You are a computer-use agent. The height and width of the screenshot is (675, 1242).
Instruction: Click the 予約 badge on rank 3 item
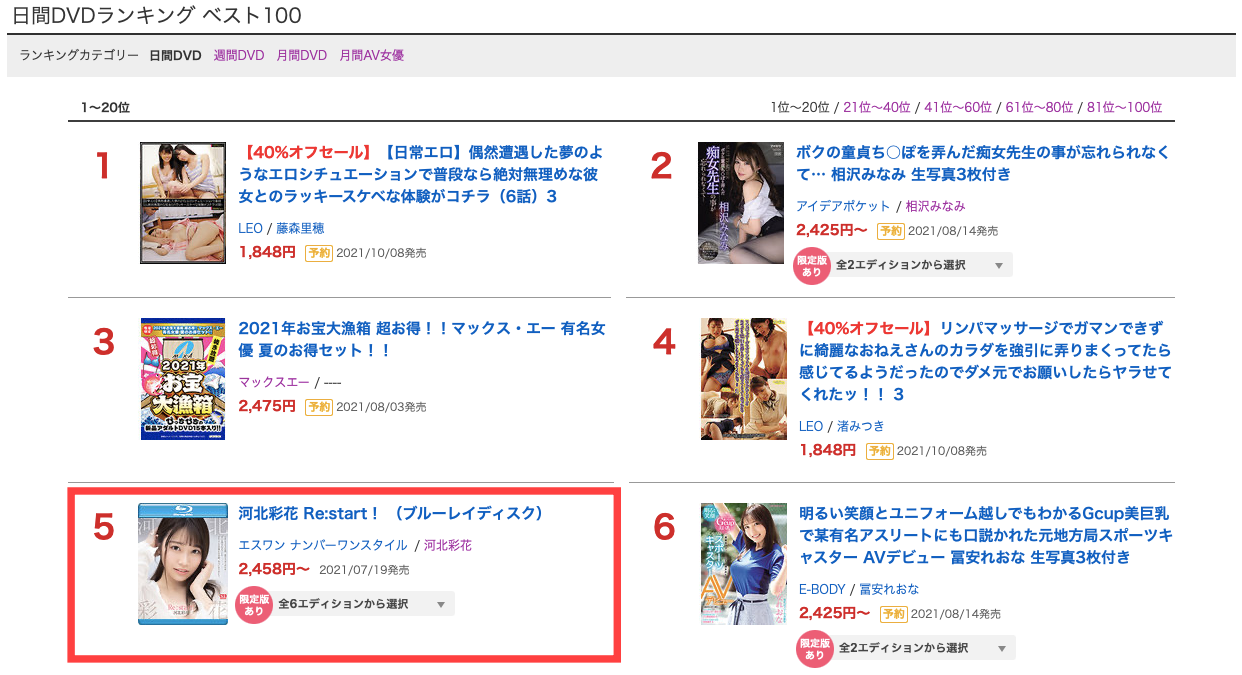318,407
